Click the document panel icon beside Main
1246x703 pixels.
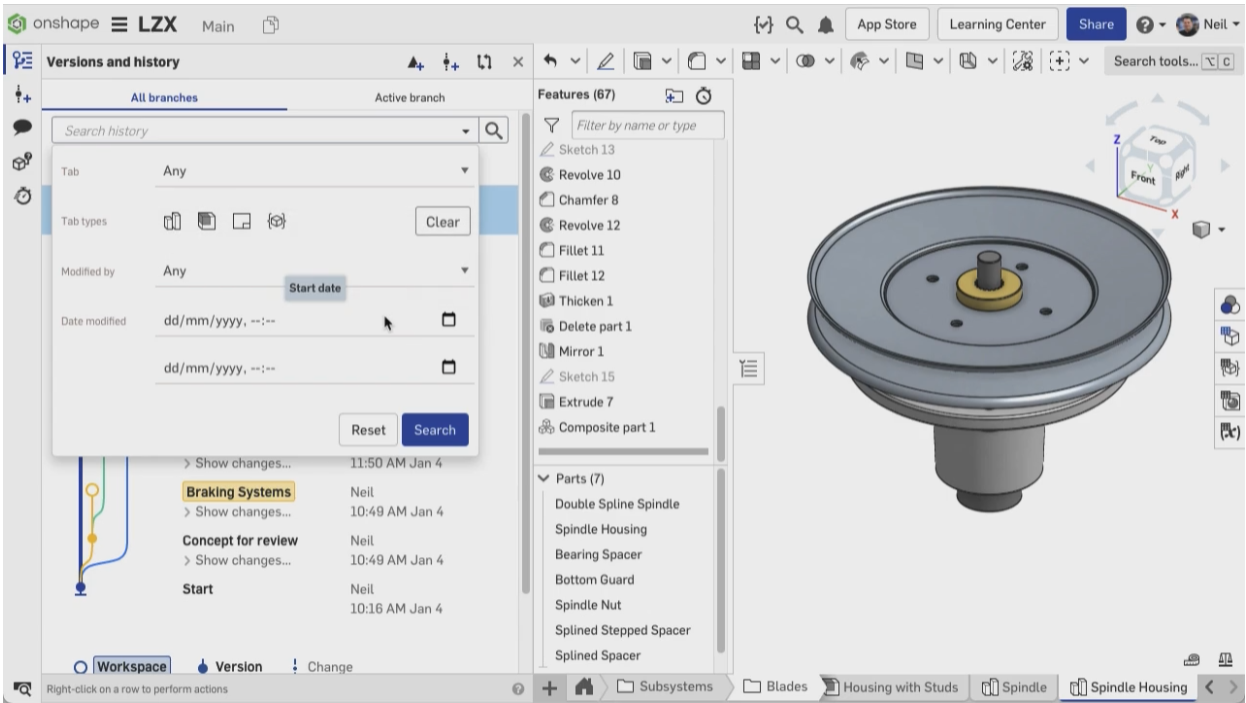[x=270, y=25]
